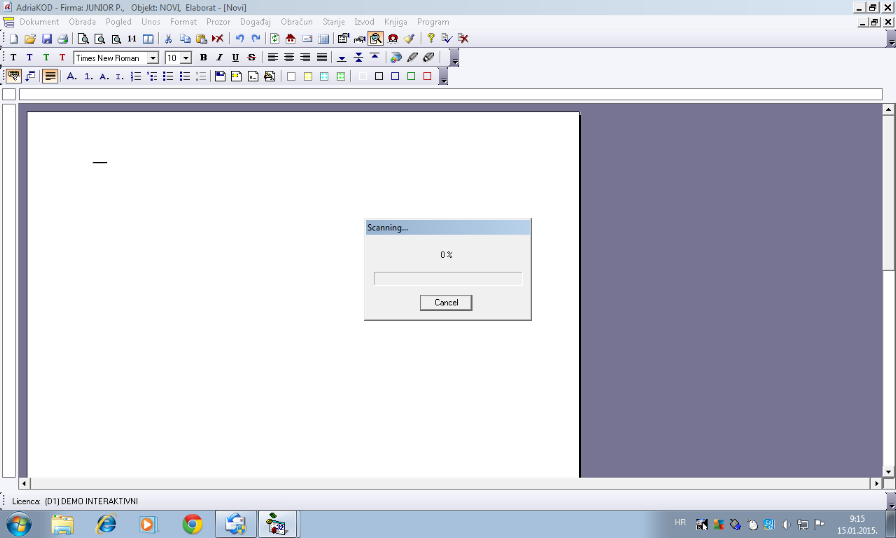
Task: Click the red house icon
Action: [291, 39]
